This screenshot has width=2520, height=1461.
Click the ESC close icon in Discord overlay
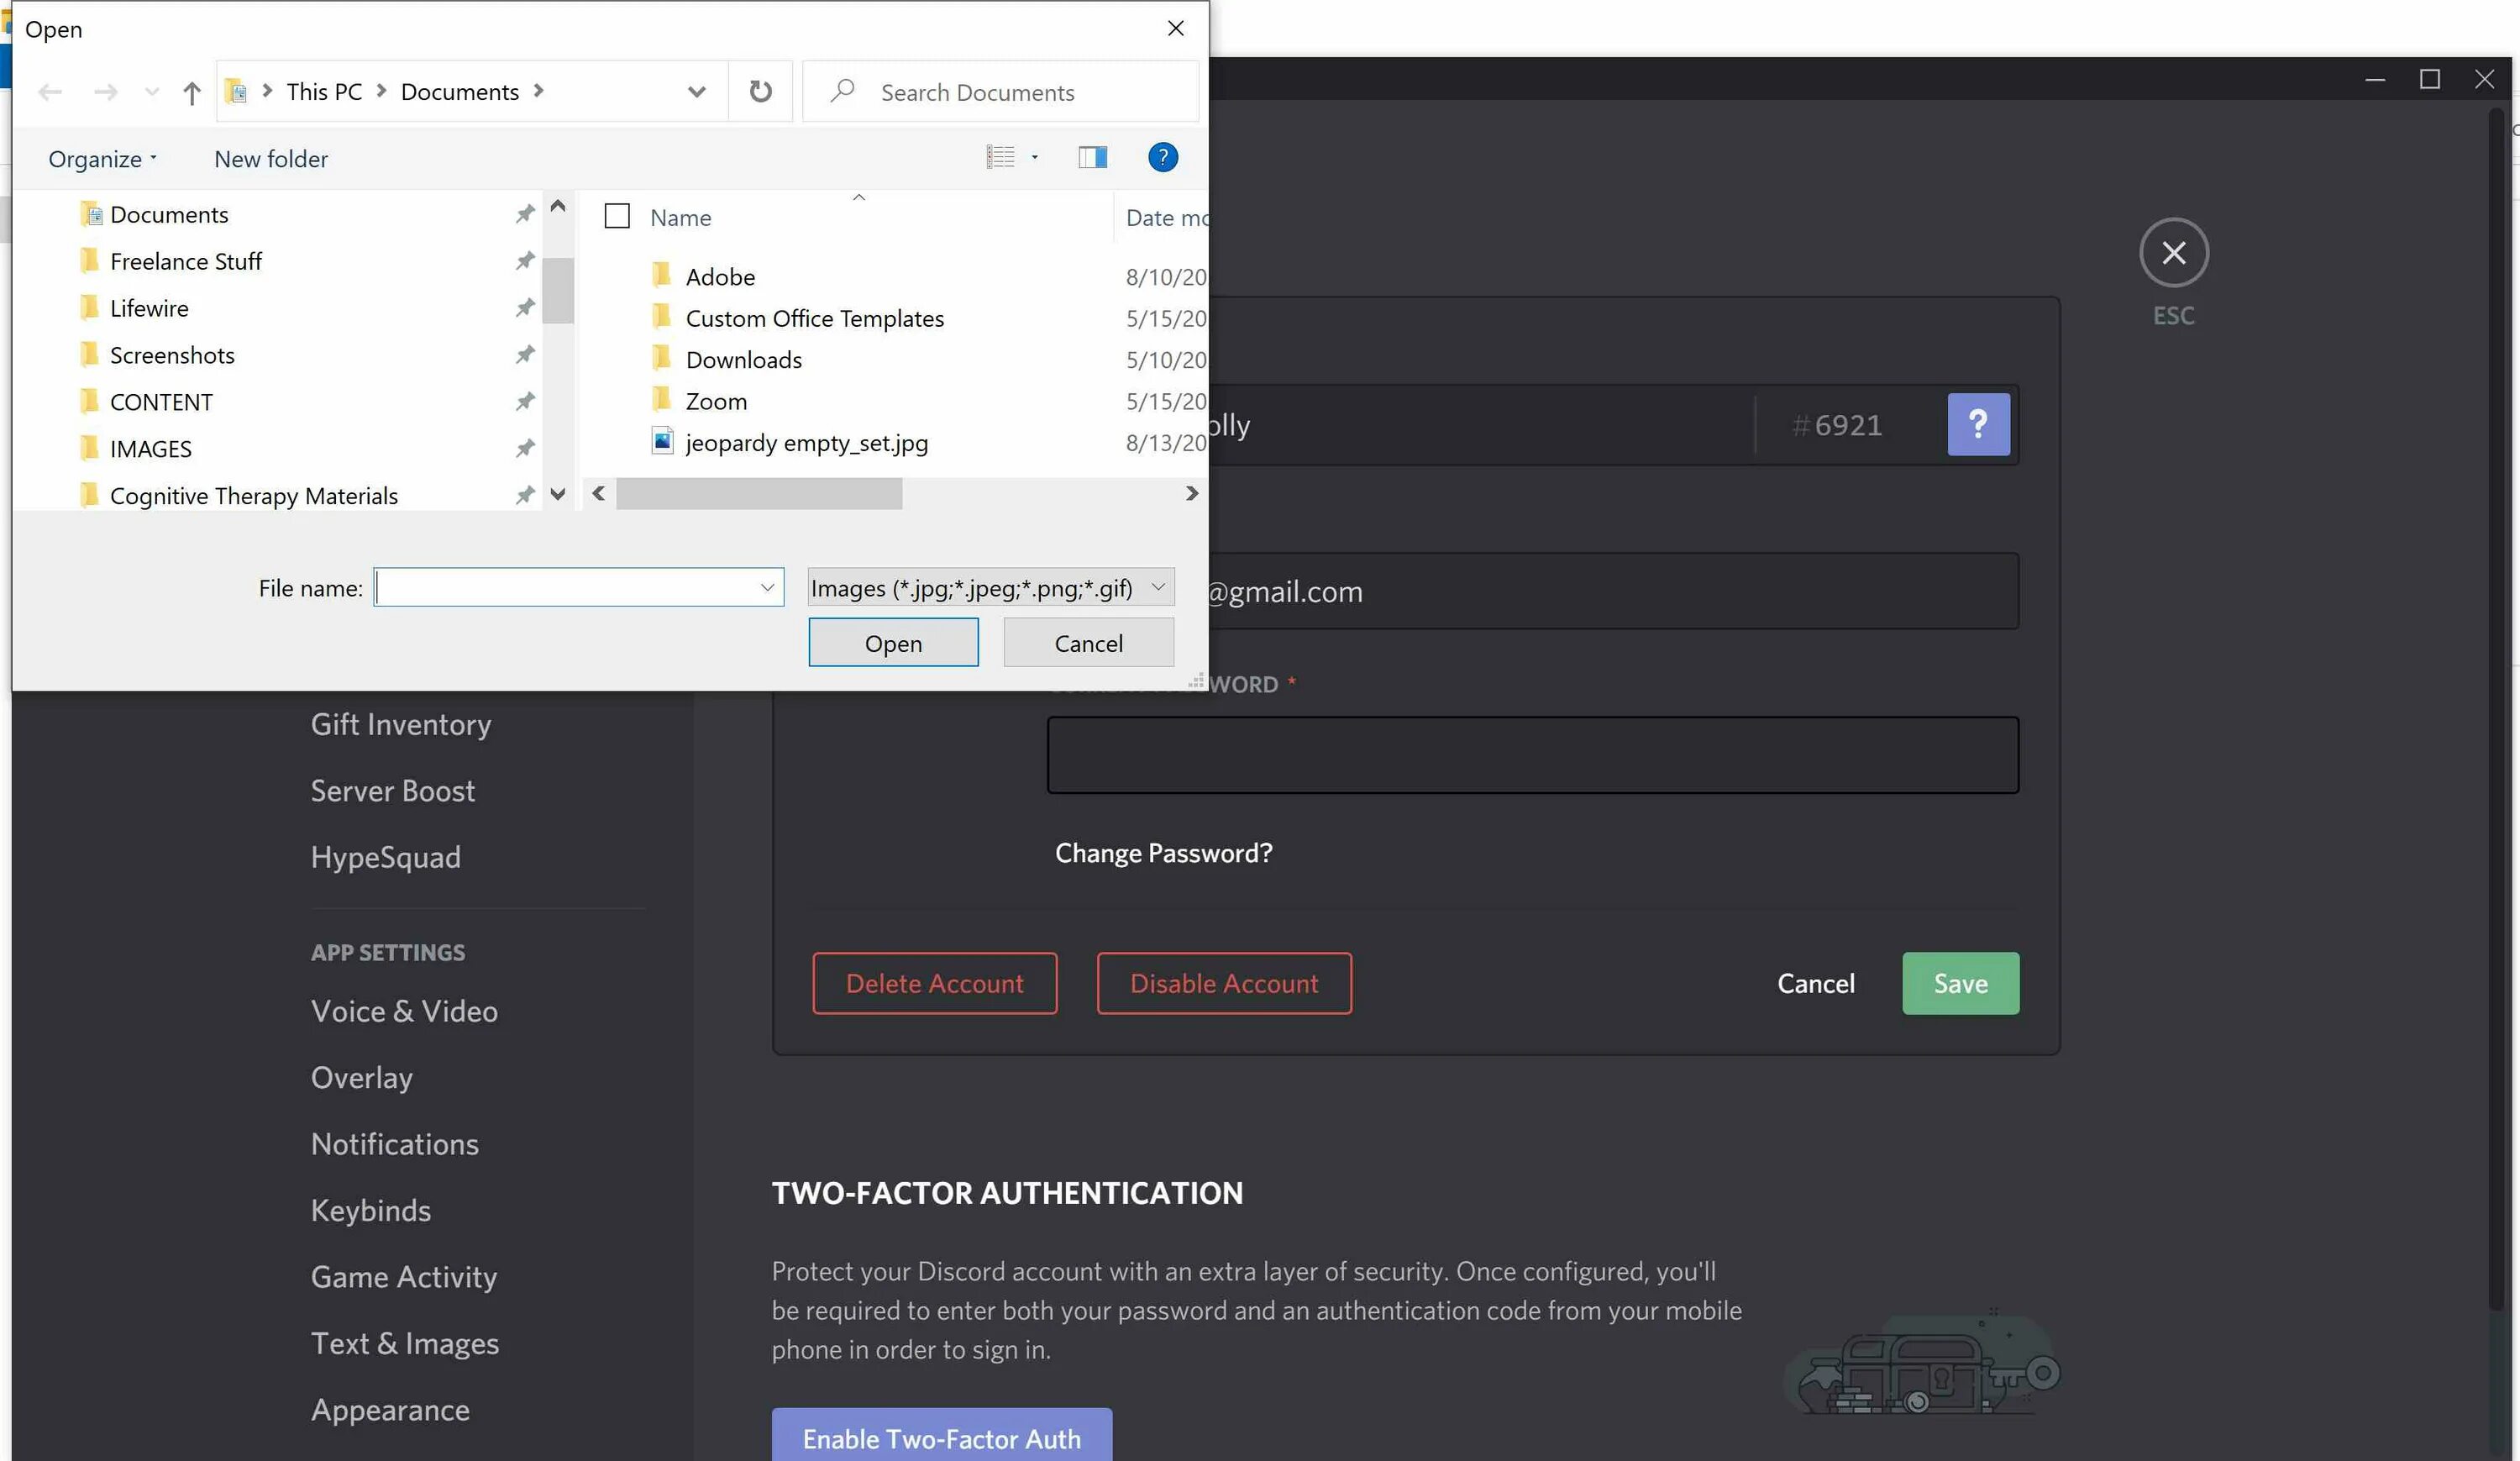pos(2174,252)
